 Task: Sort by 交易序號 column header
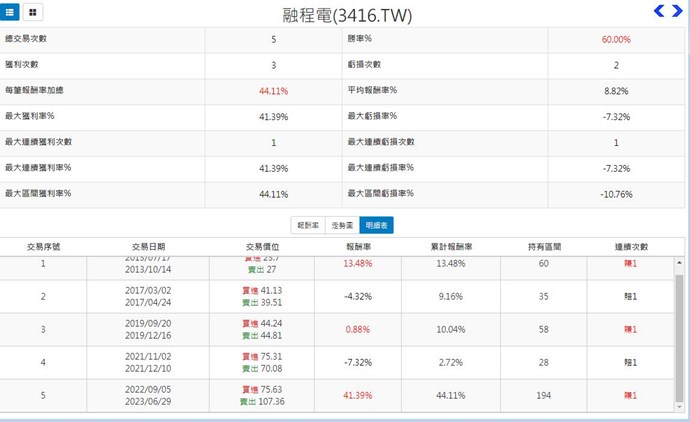(x=43, y=246)
